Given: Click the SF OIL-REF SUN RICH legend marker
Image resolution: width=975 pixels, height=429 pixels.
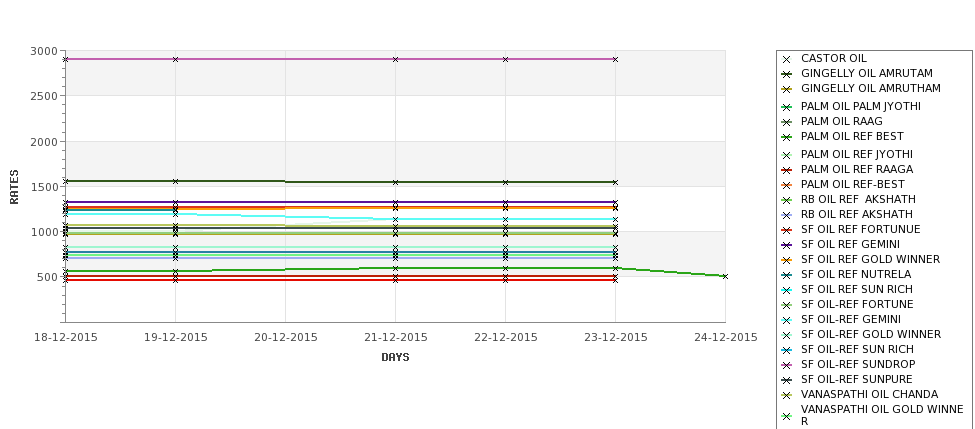Looking at the screenshot, I should coord(786,350).
